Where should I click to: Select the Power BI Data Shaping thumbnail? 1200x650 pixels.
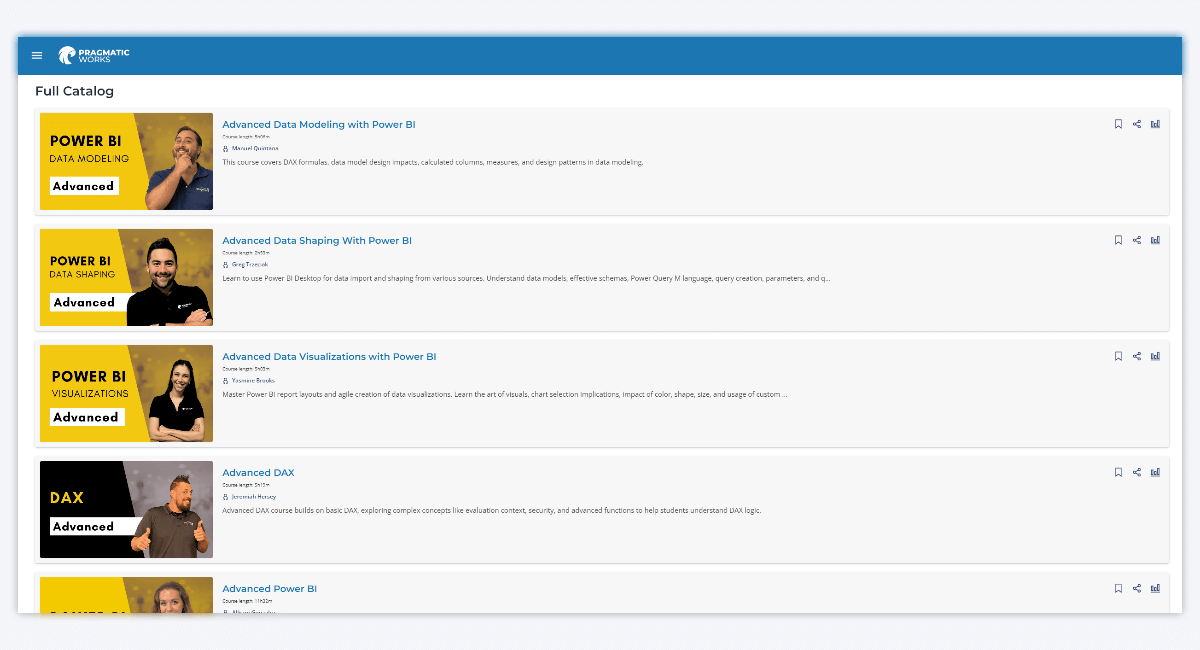(x=126, y=277)
